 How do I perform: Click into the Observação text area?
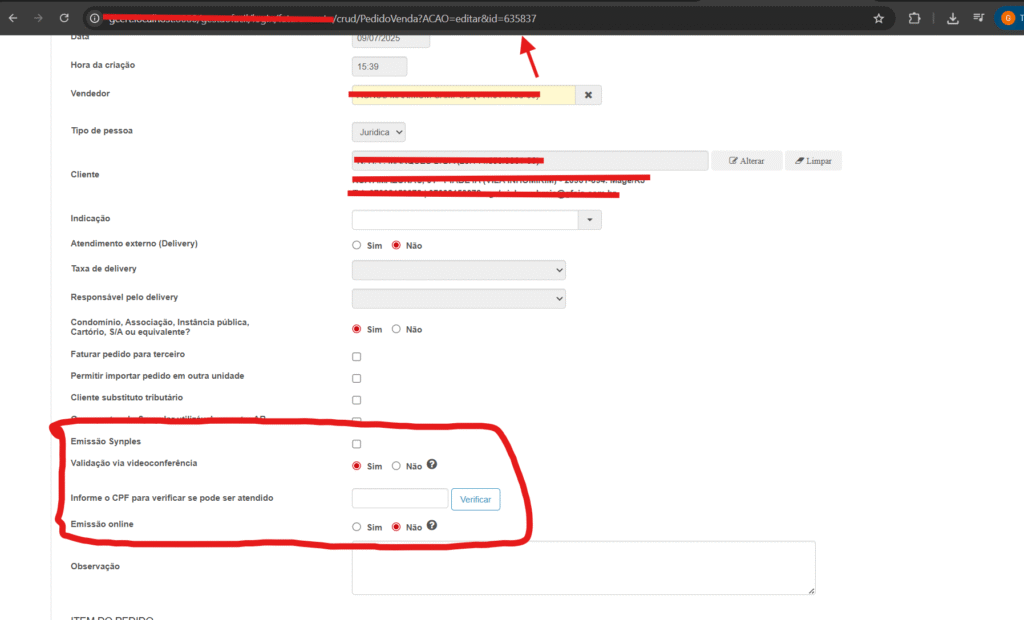pos(583,568)
